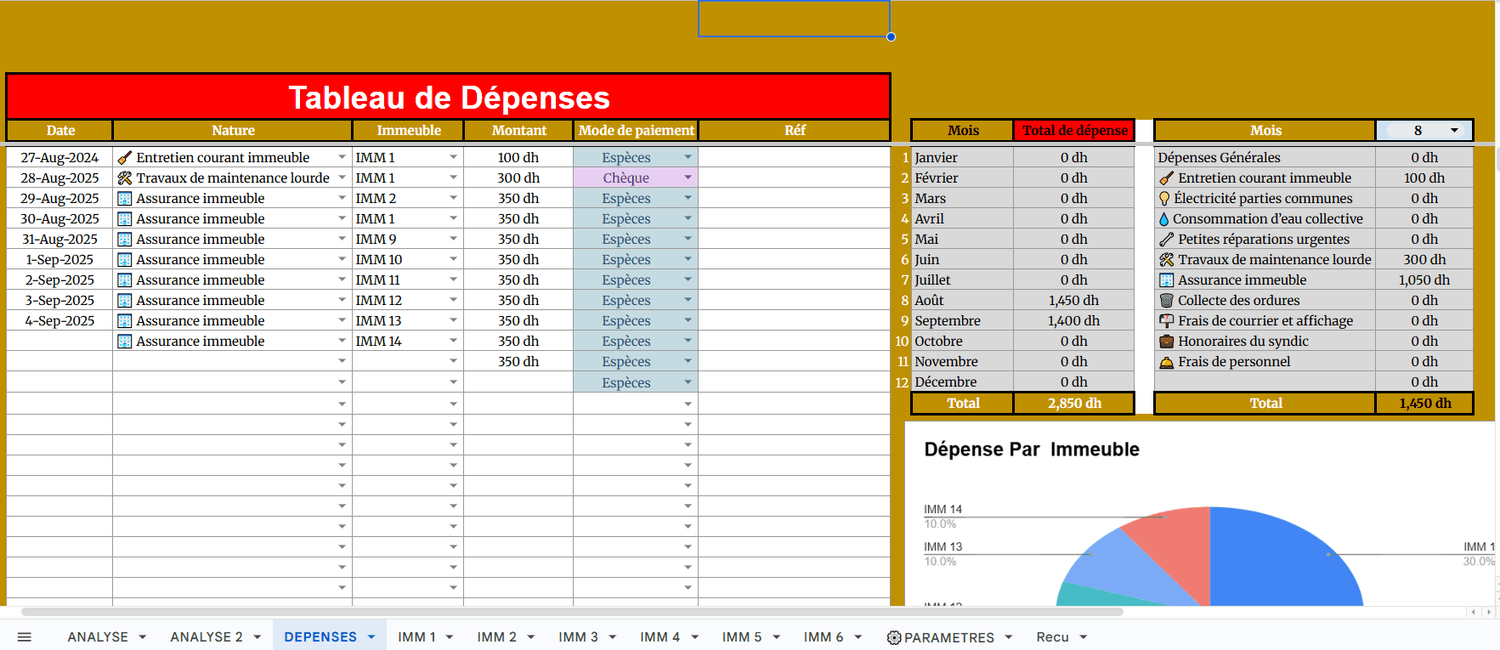Viewport: 1500px width, 650px height.
Task: Click the tools icon in the 28-Aug-2025 row
Action: [125, 178]
